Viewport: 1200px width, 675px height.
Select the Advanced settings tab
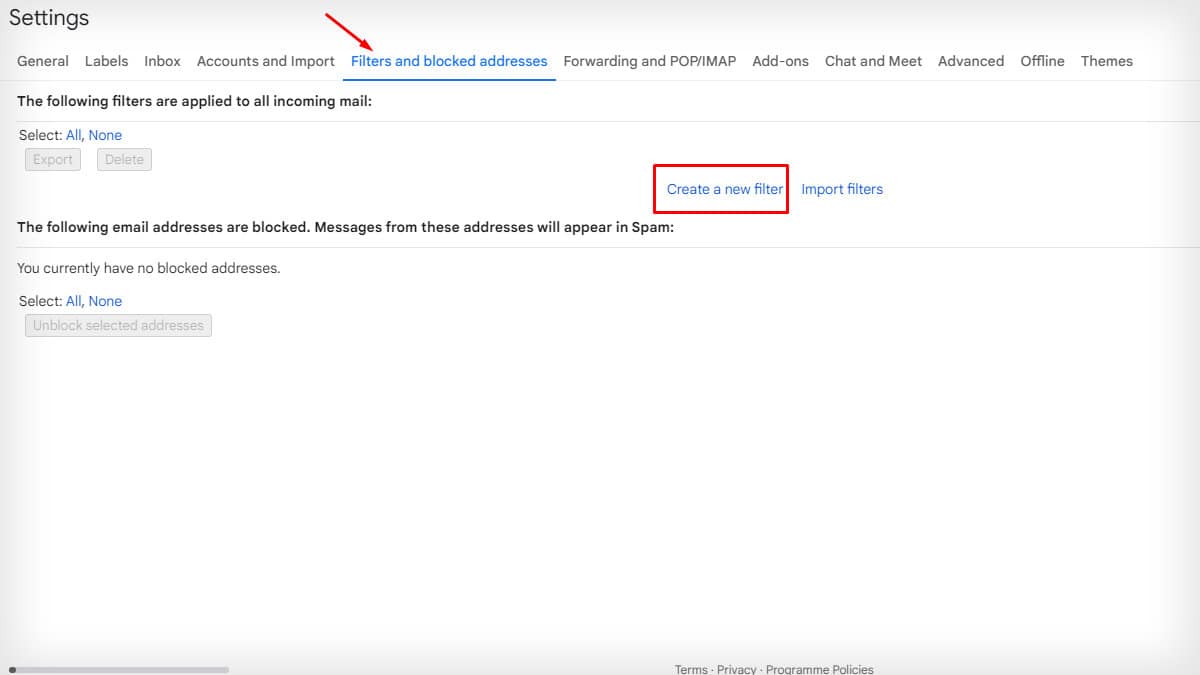(970, 61)
